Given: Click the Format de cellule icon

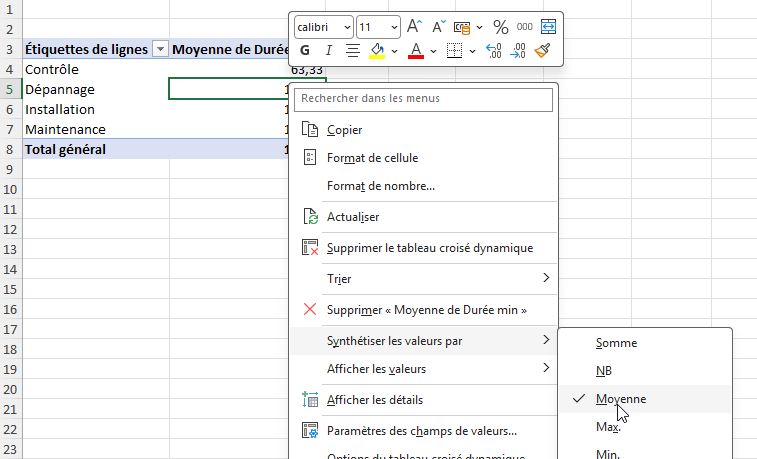Looking at the screenshot, I should coord(309,157).
